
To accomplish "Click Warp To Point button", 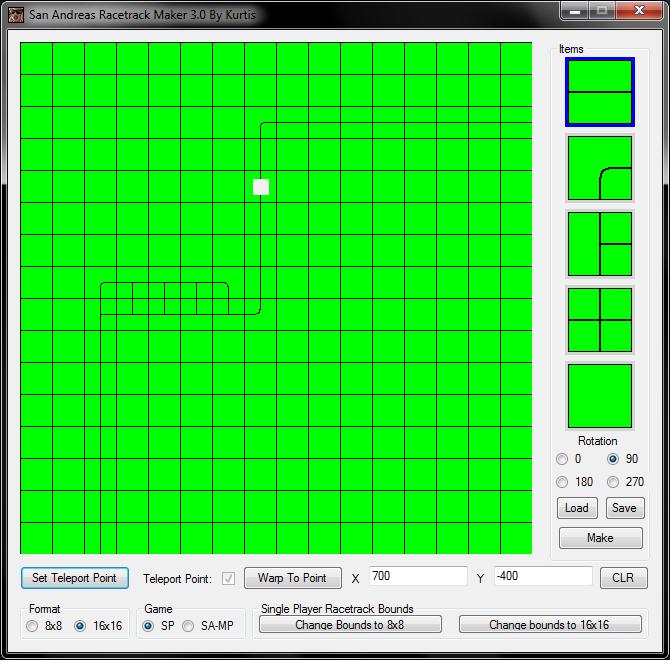I will pos(293,578).
